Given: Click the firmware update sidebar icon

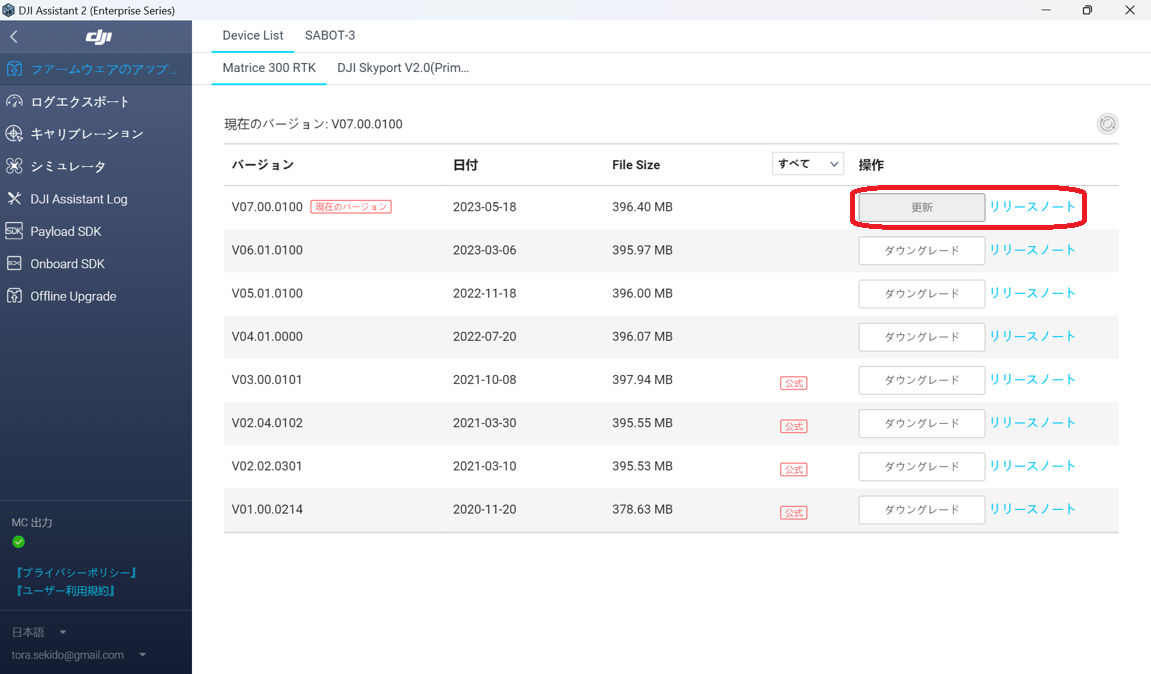Looking at the screenshot, I should coord(14,69).
